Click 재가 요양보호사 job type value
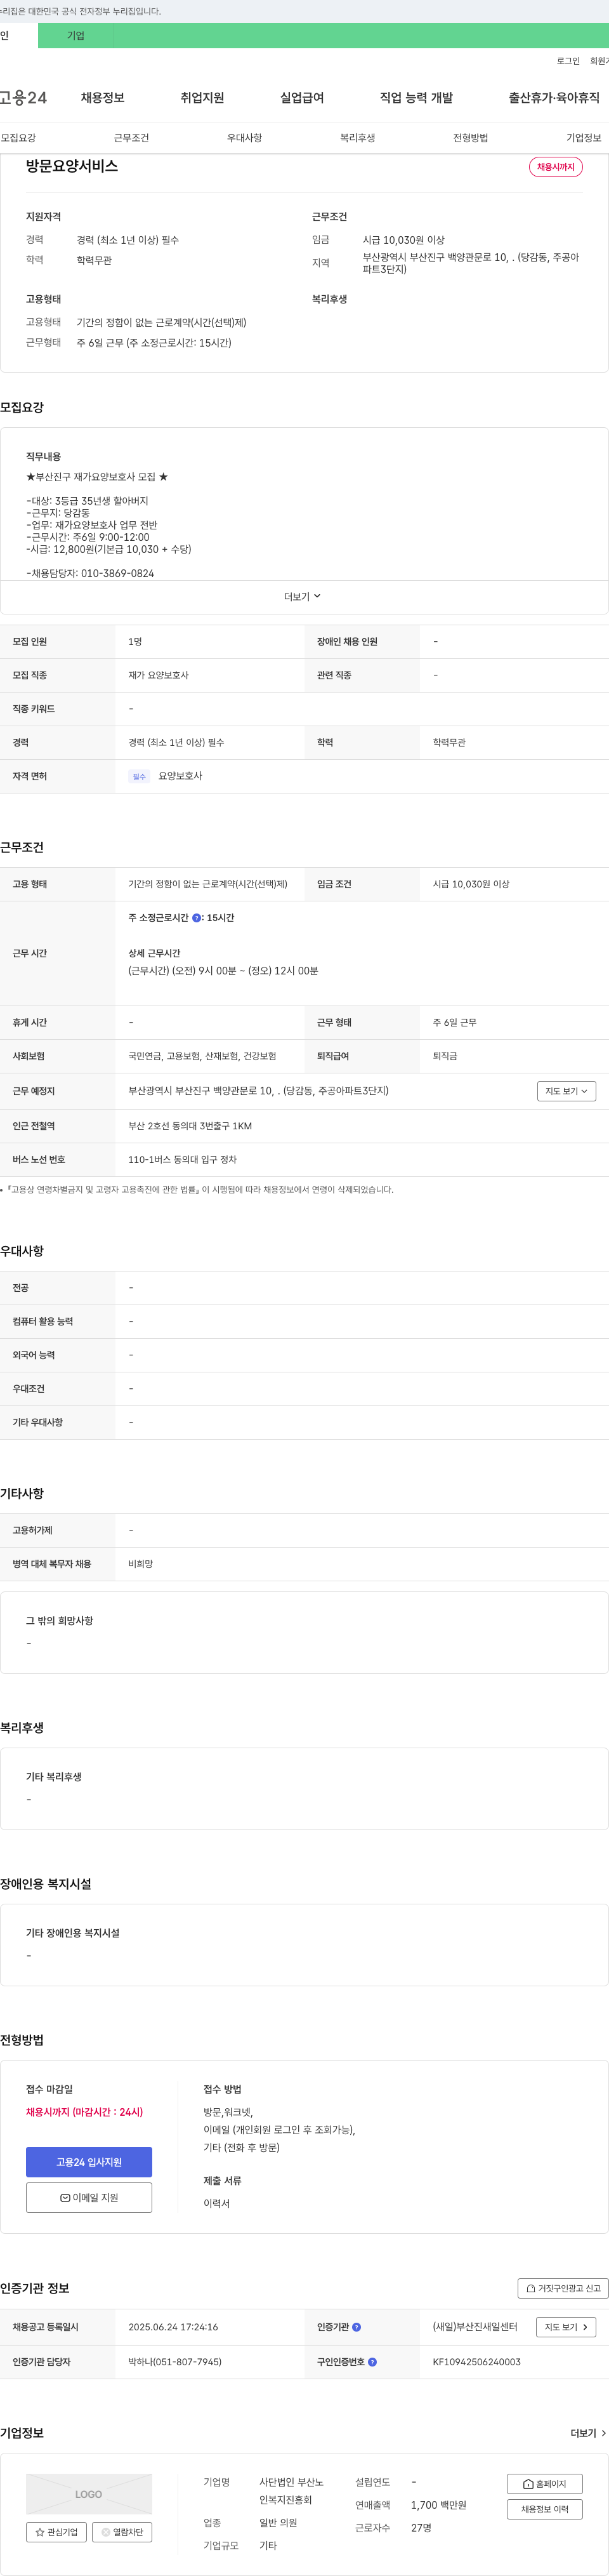 point(158,675)
